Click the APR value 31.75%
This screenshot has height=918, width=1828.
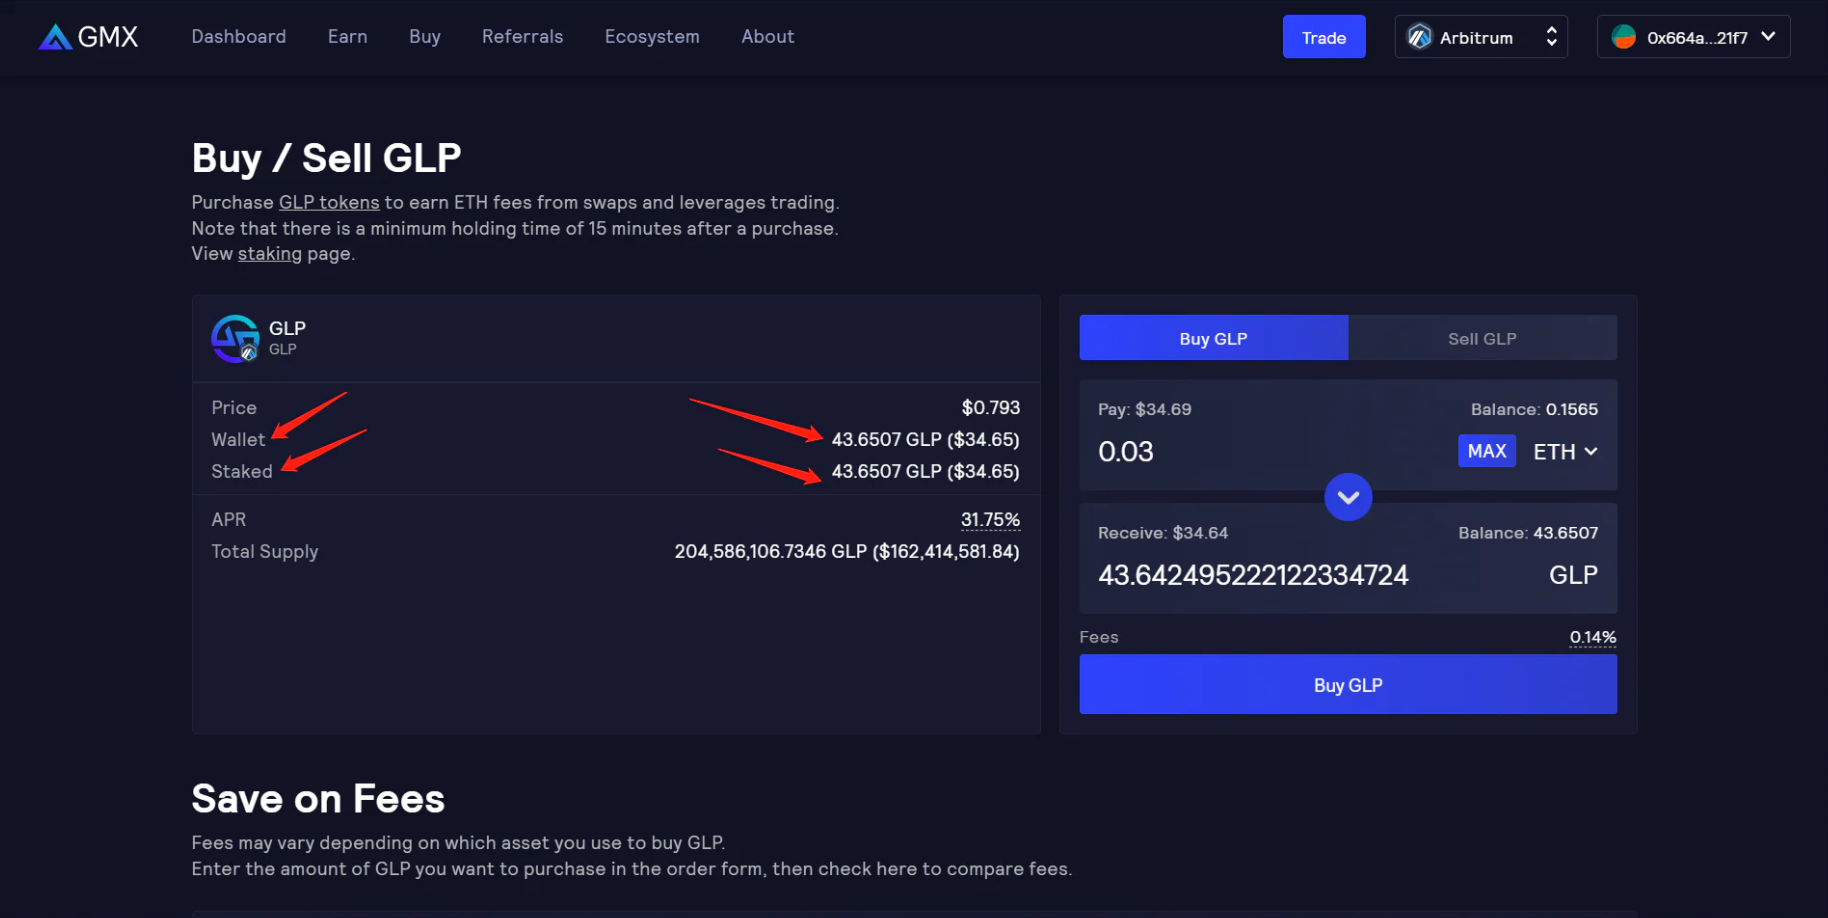click(x=990, y=520)
